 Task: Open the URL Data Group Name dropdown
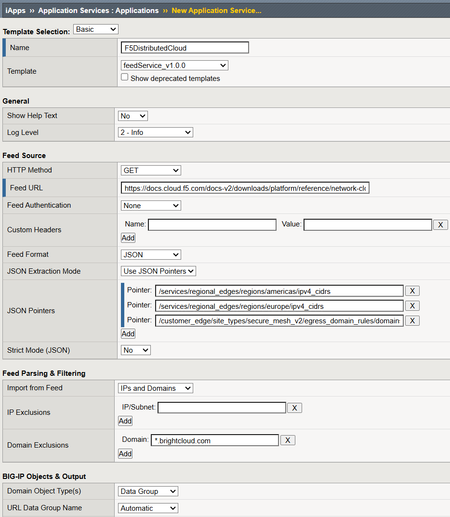click(x=148, y=508)
